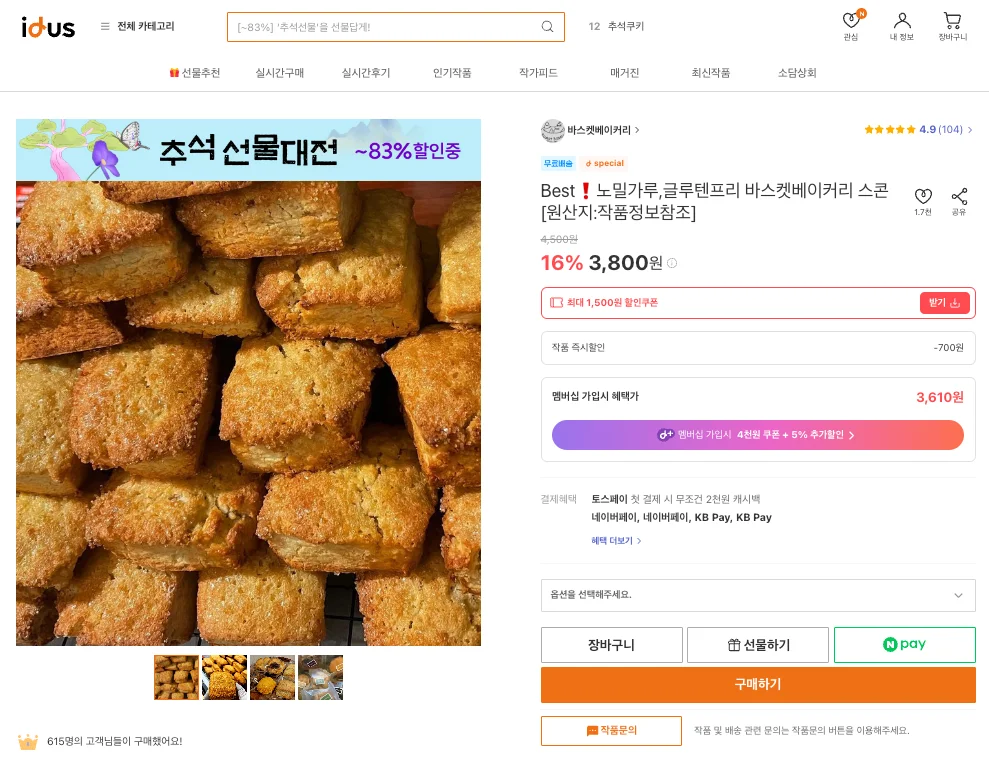Click the 선물하기 gift button
This screenshot has height=762, width=989.
(x=758, y=645)
